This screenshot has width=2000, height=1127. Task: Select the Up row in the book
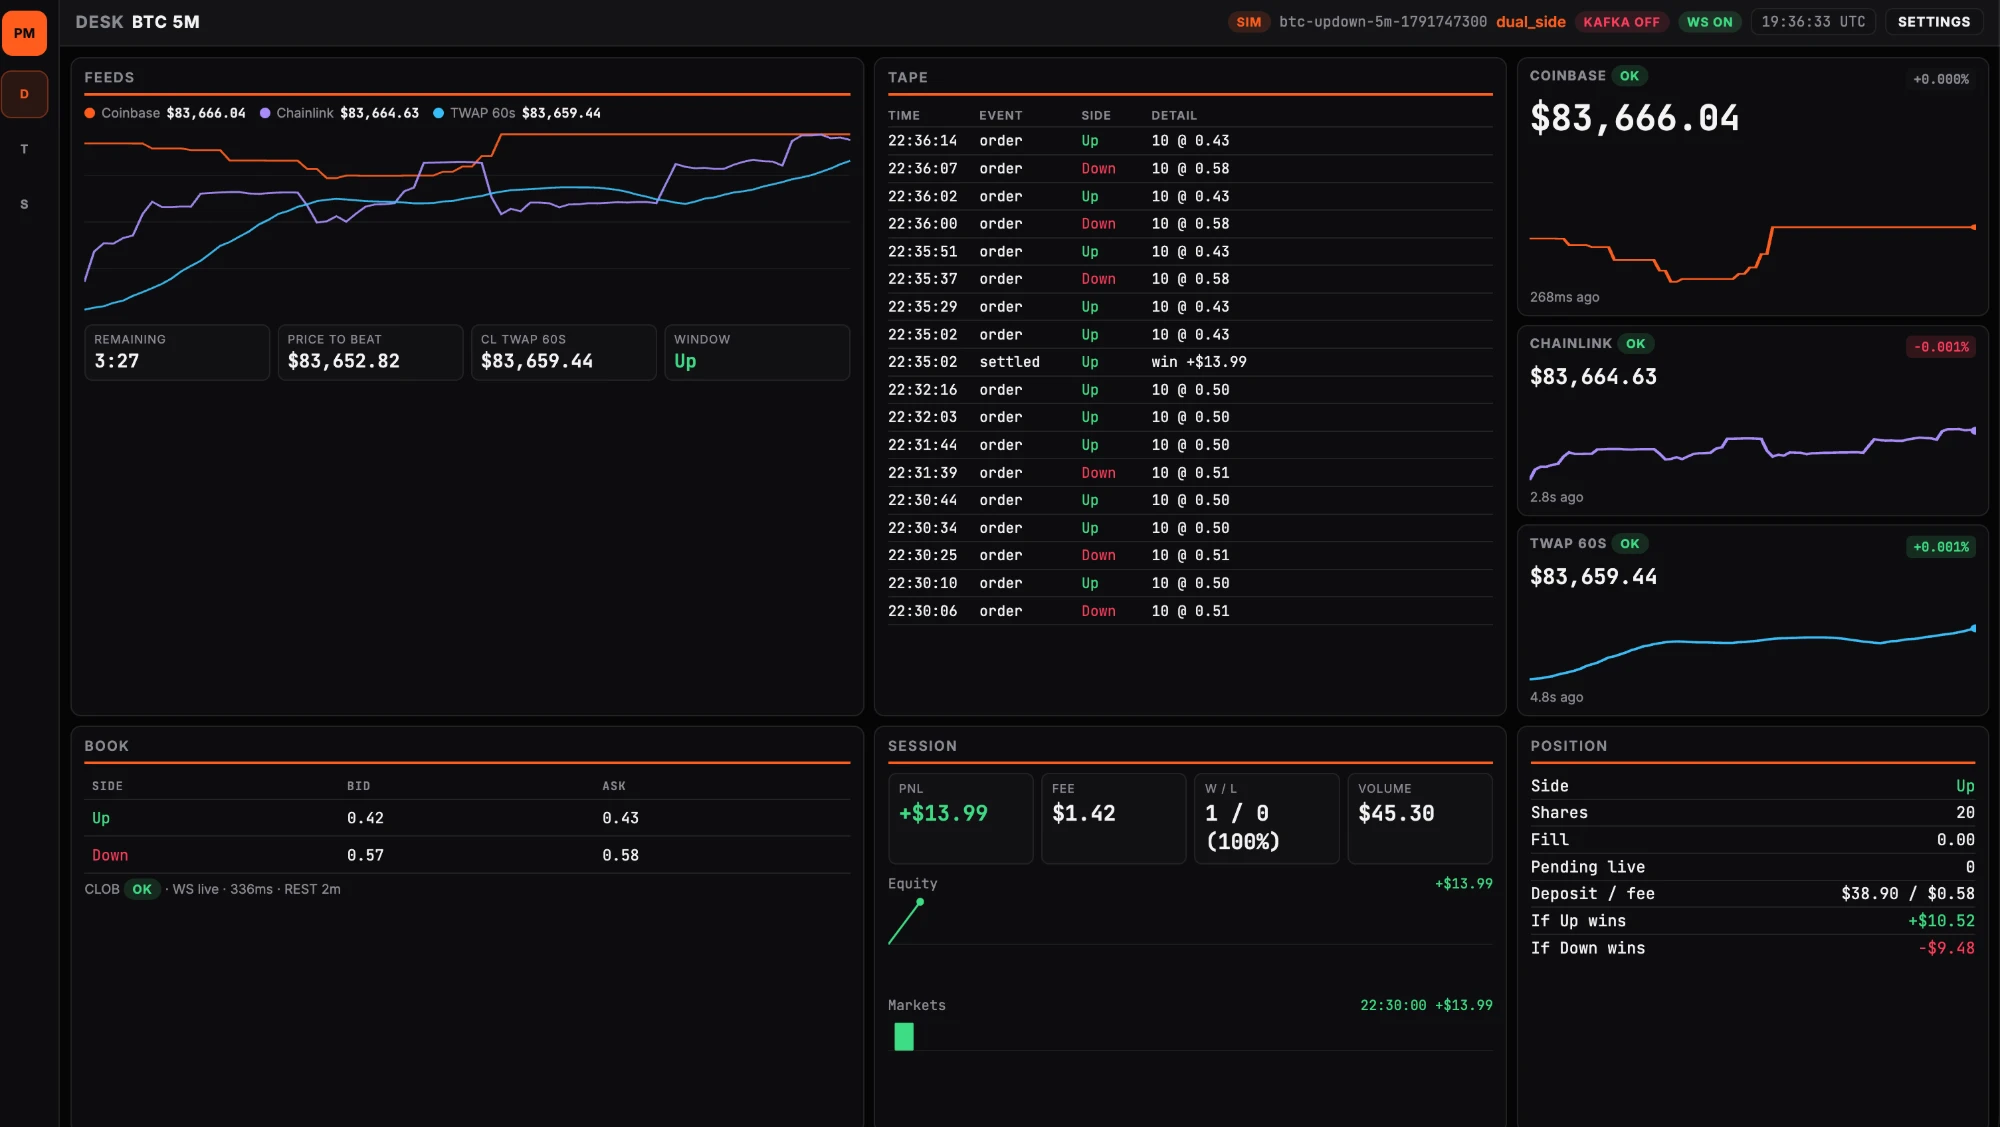[x=467, y=818]
